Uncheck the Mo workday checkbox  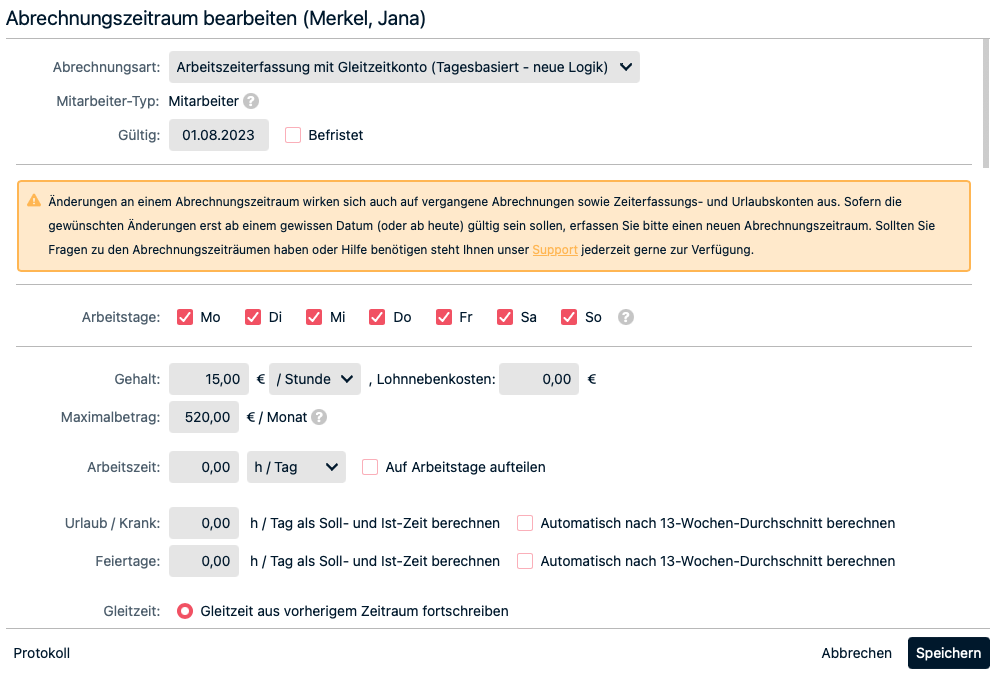pos(185,317)
